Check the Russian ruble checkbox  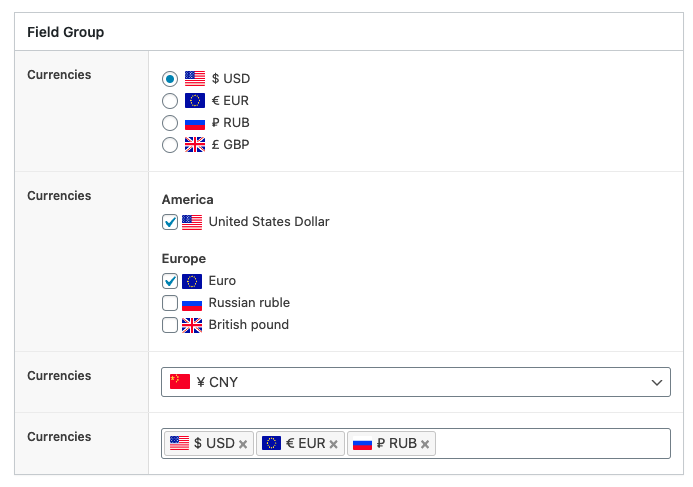(x=170, y=303)
